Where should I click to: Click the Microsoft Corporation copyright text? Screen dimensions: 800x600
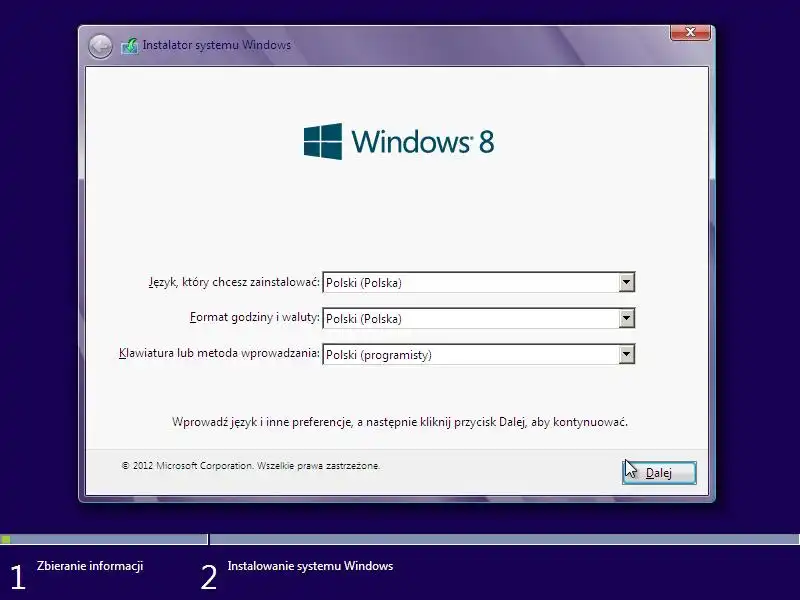tap(251, 466)
